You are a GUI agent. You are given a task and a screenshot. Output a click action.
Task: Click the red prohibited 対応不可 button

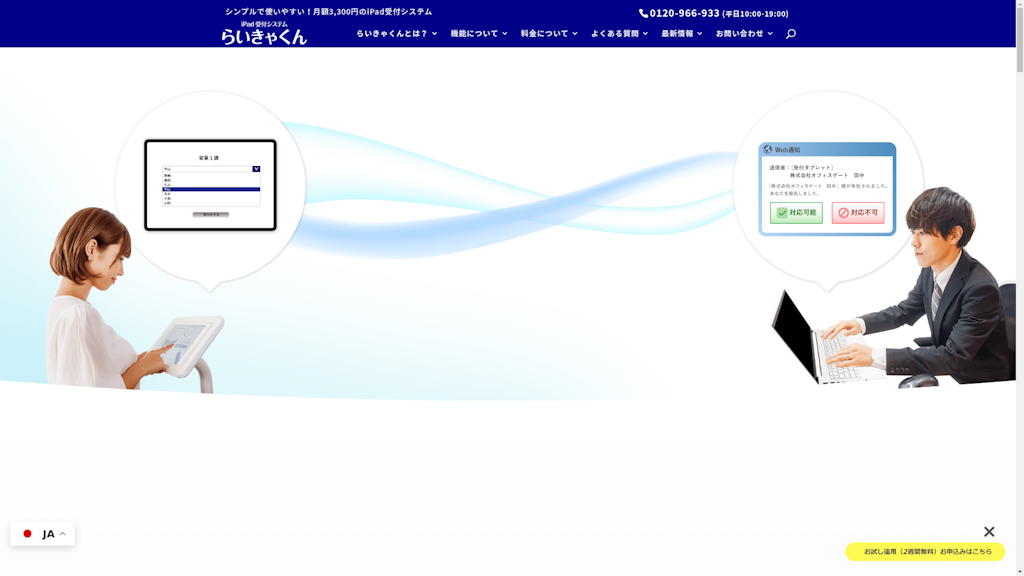coord(857,213)
